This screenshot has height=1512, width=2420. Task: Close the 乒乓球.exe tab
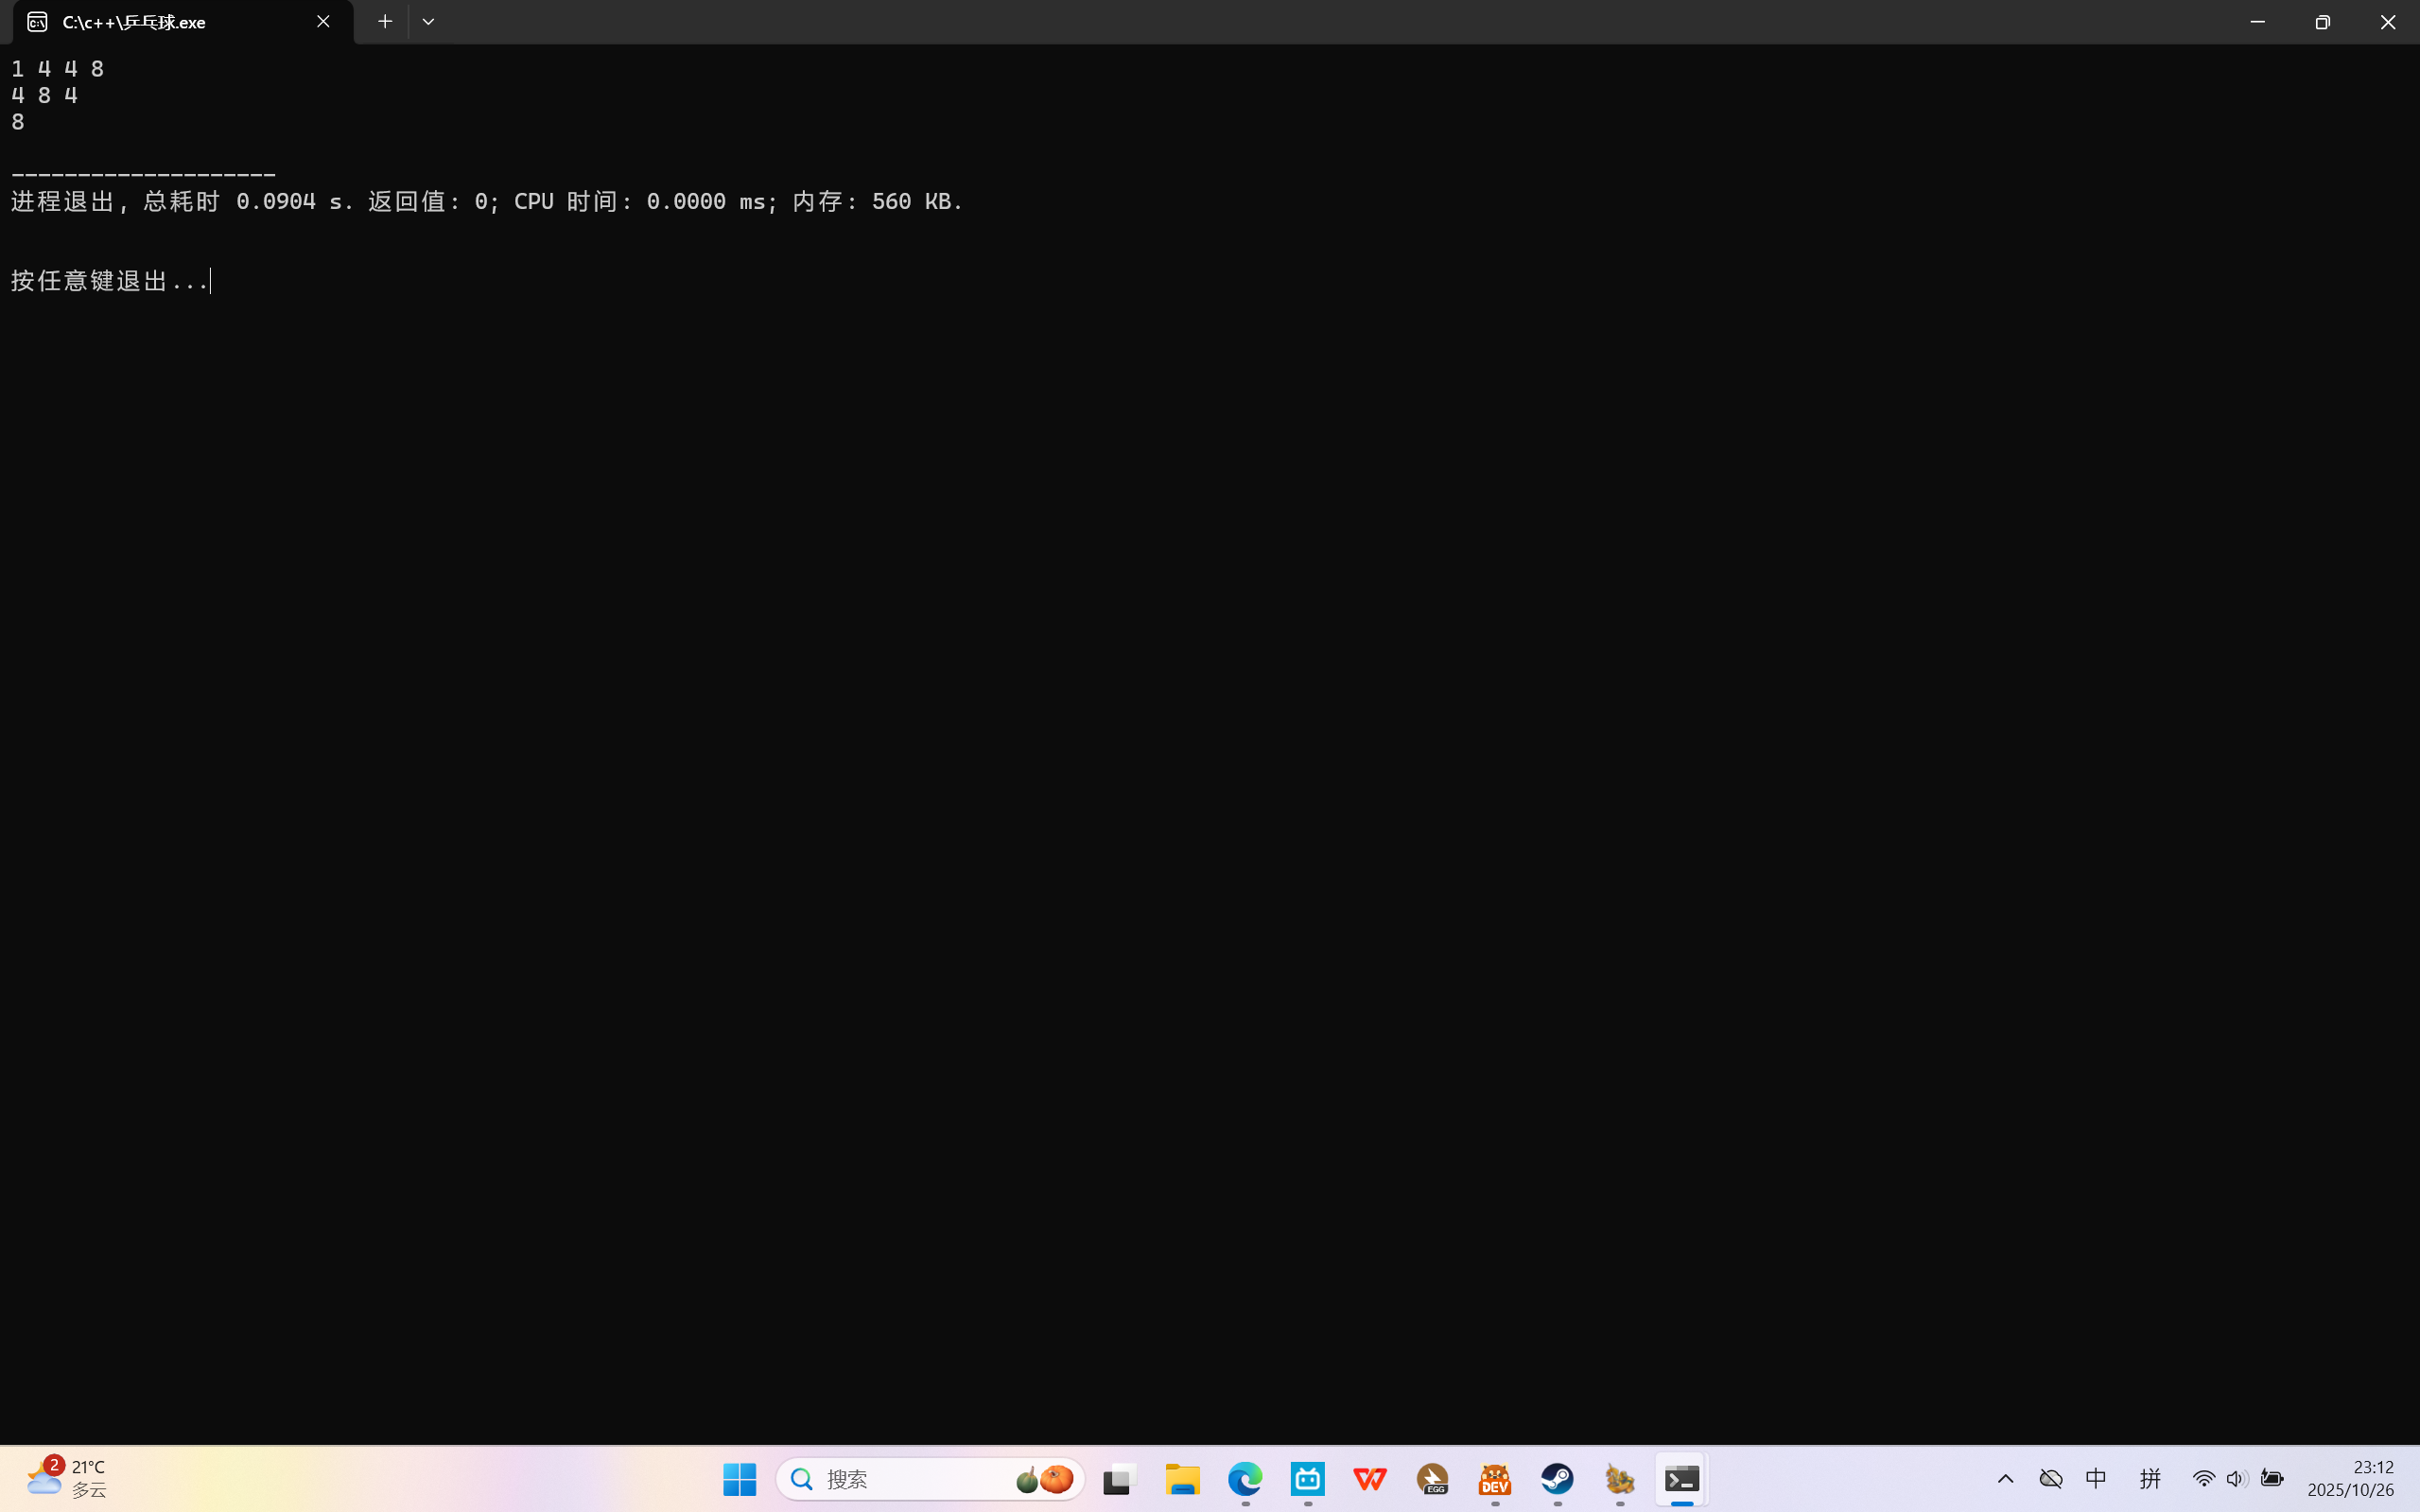323,22
